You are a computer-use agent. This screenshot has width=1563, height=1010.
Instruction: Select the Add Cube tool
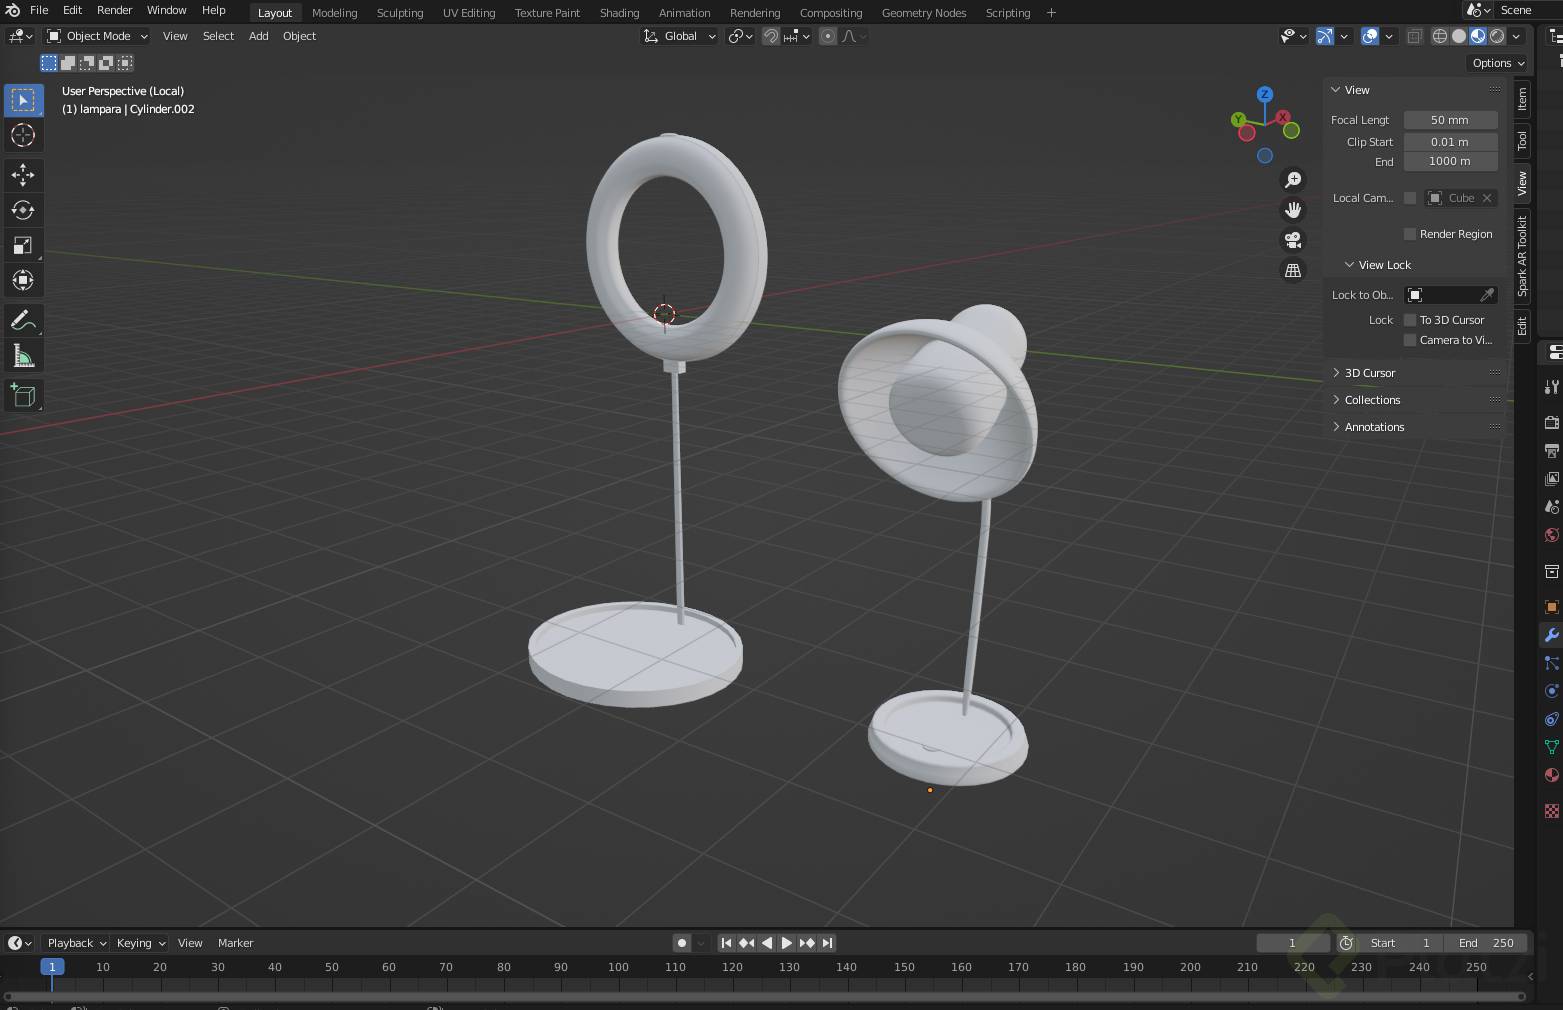click(22, 396)
